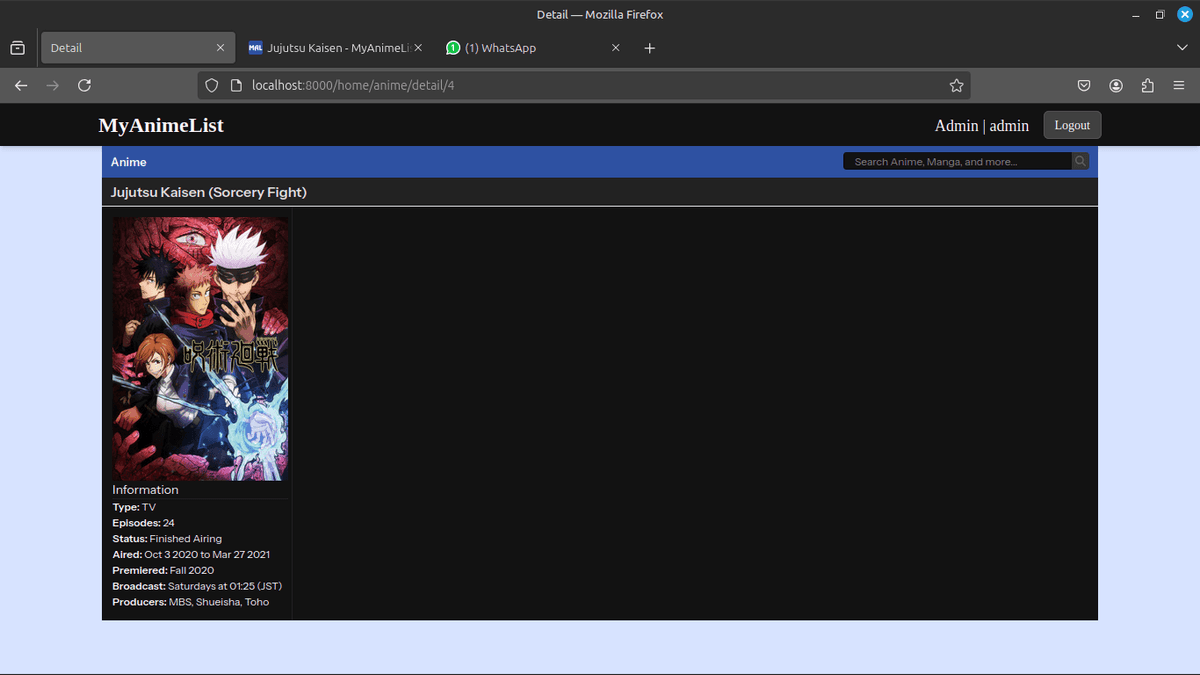
Task: Bookmark this page with the star icon
Action: pyautogui.click(x=956, y=85)
